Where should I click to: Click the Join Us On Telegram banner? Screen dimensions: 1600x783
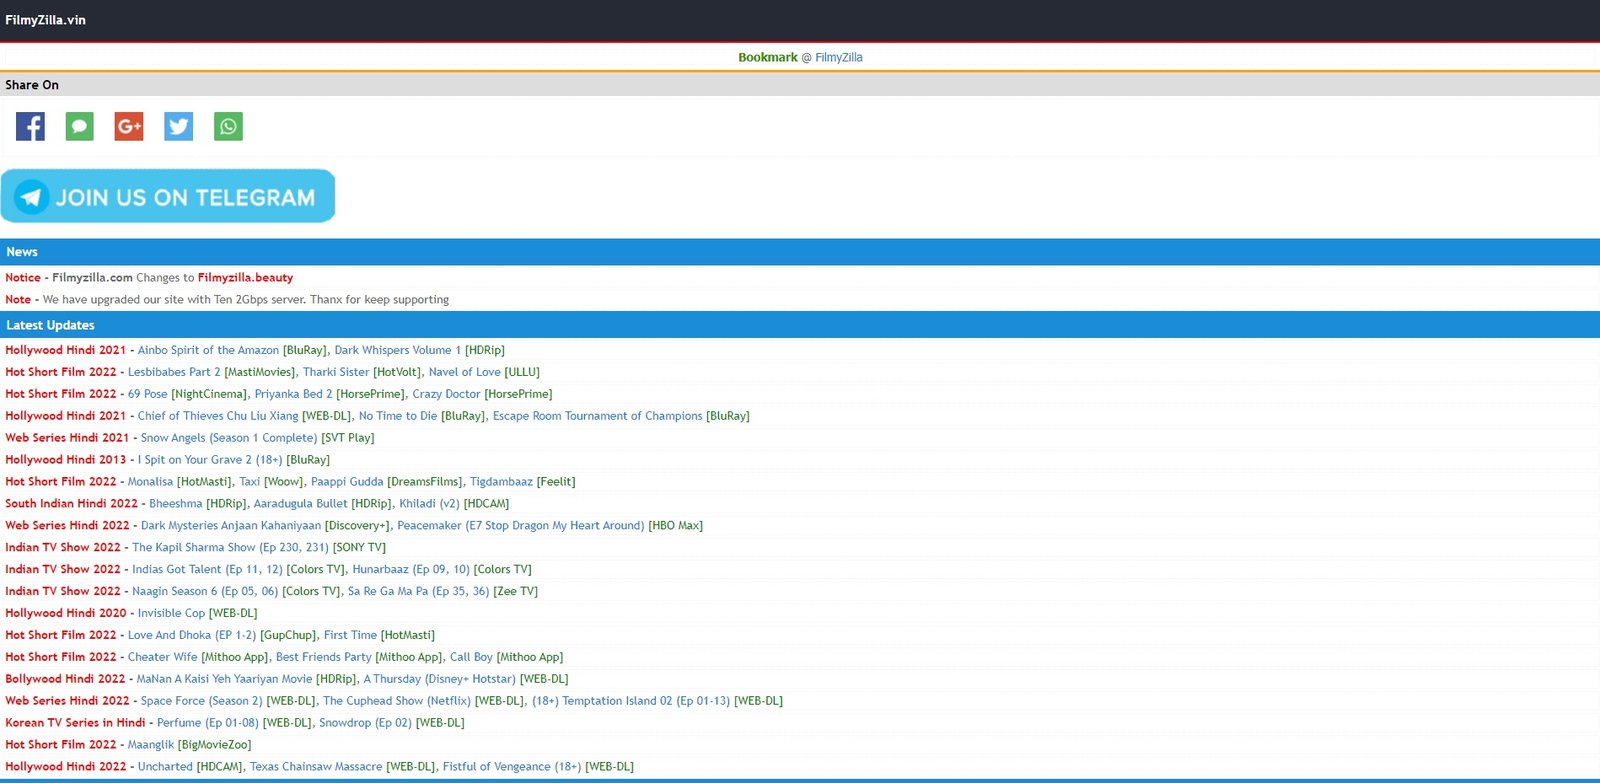[168, 196]
